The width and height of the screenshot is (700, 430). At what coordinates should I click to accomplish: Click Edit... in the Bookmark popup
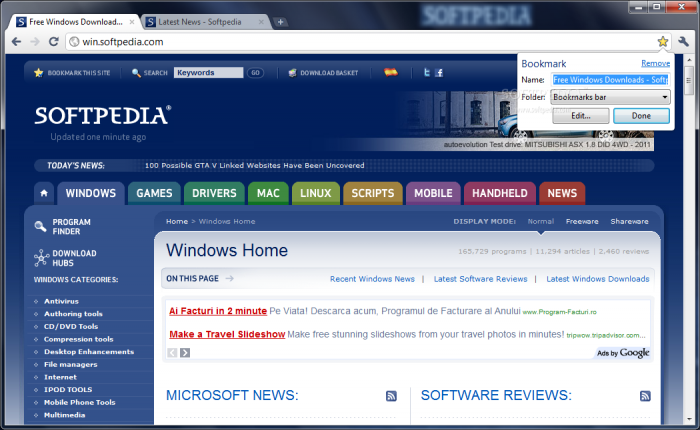[x=581, y=116]
